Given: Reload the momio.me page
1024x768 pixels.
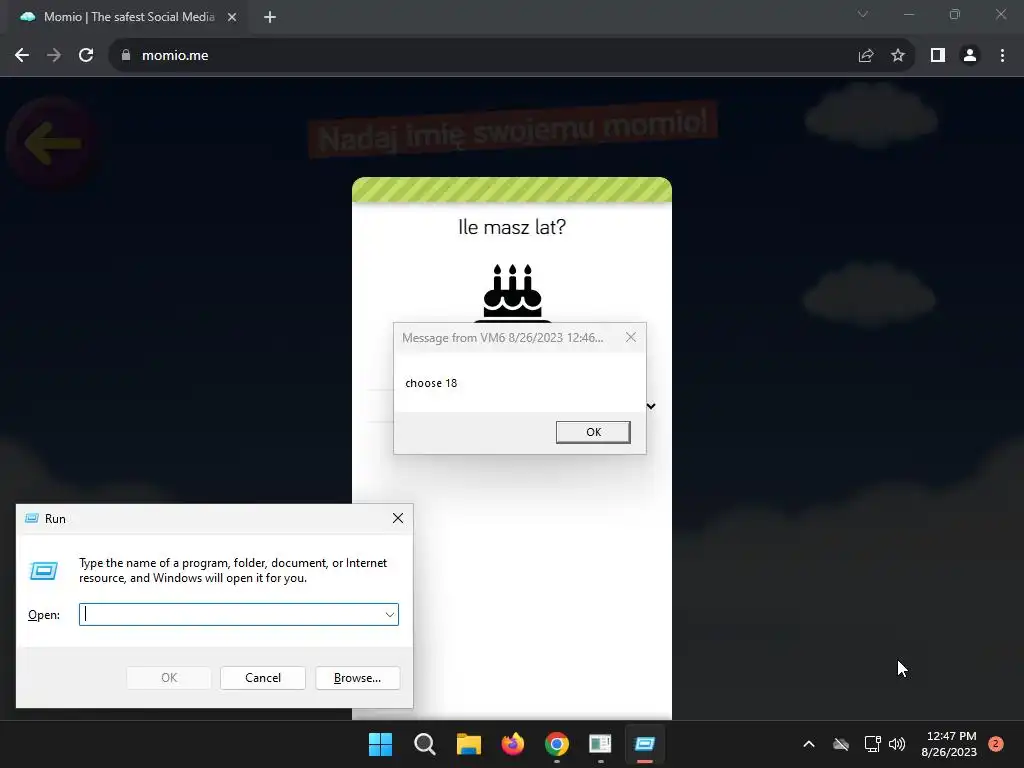Looking at the screenshot, I should pos(86,56).
